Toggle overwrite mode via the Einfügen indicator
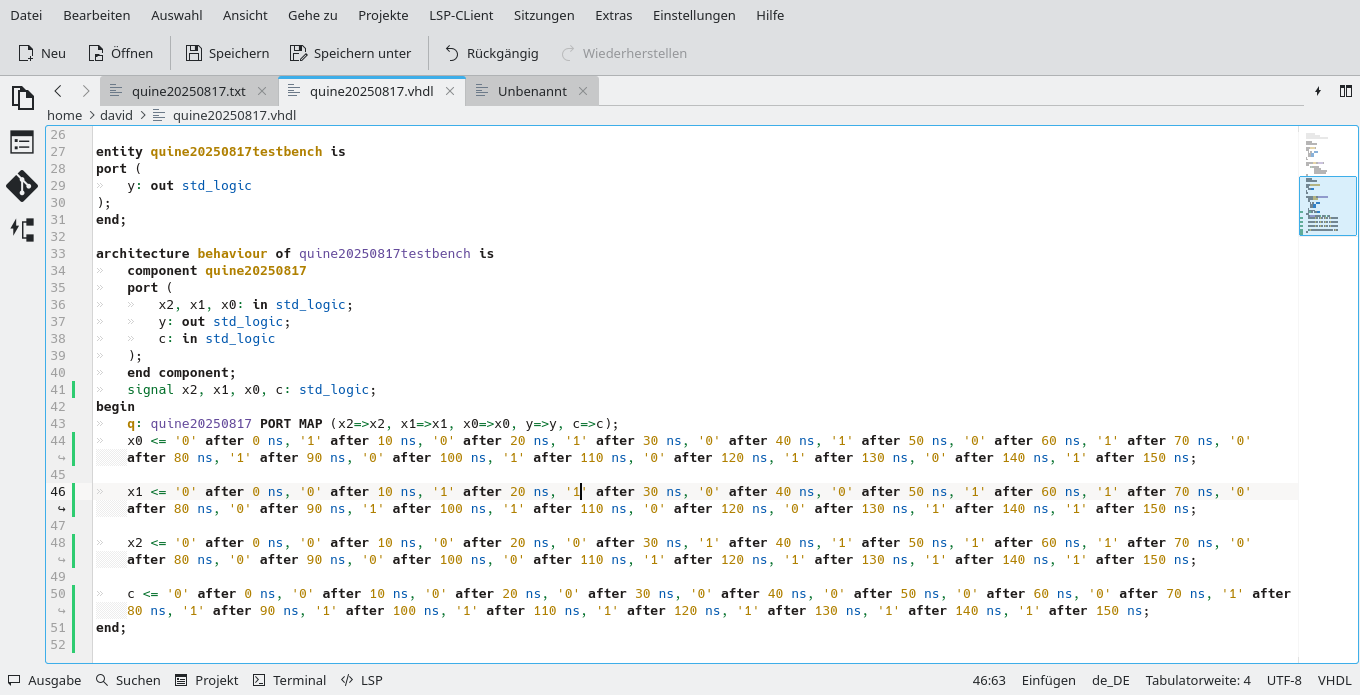 point(1048,680)
